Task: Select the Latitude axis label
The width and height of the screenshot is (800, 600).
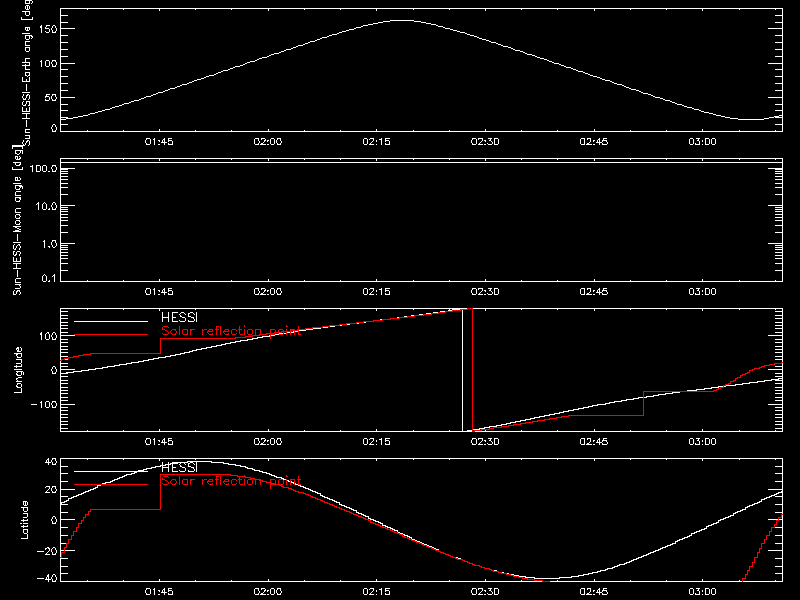Action: coord(24,520)
